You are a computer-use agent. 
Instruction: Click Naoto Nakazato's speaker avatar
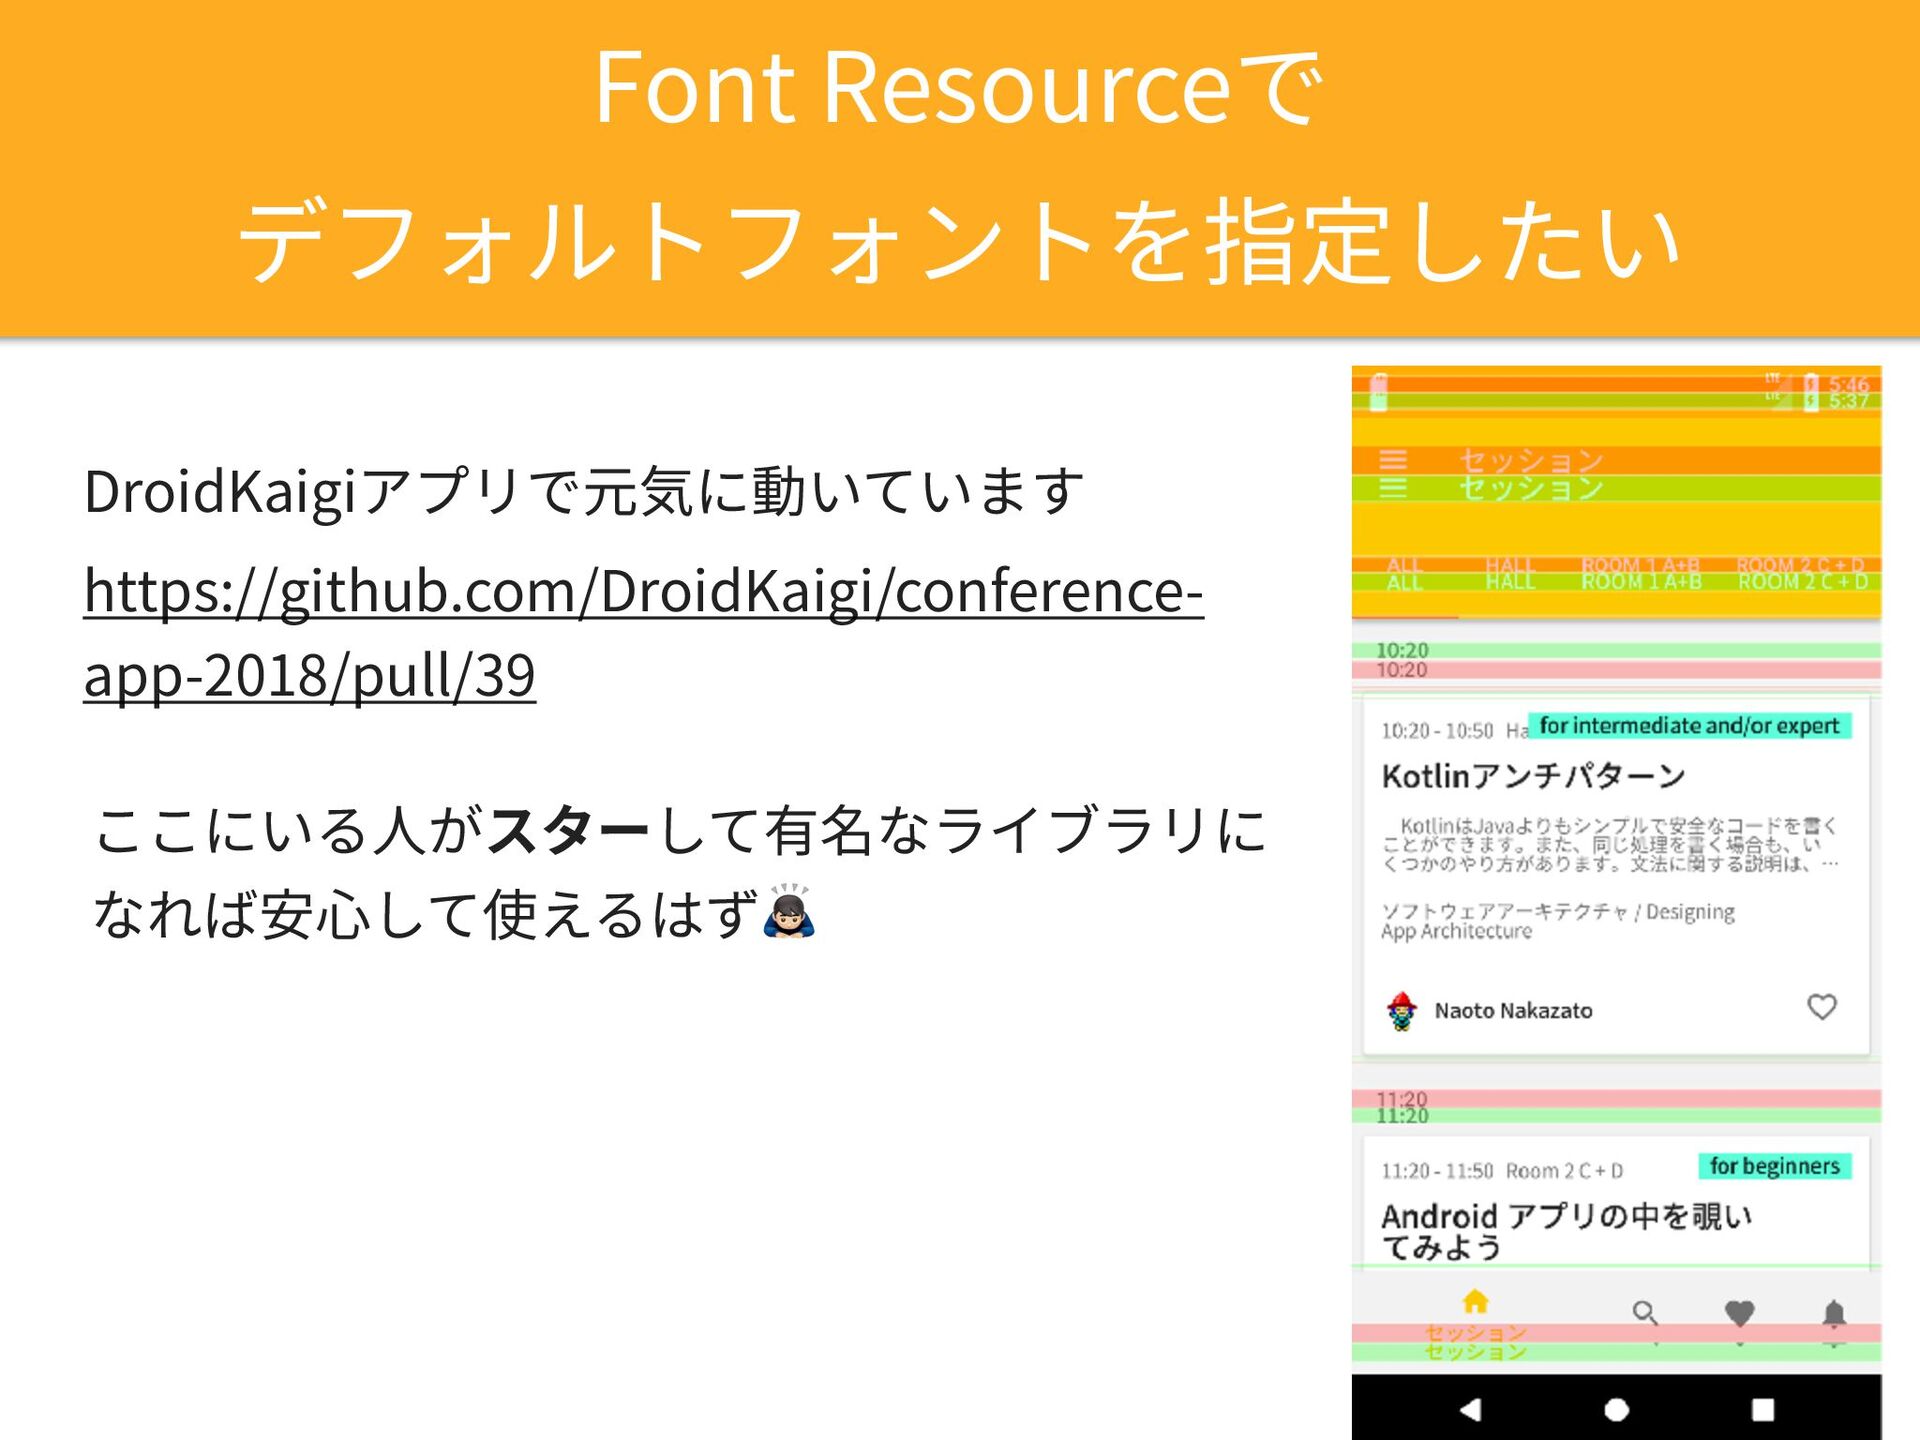(x=1402, y=1011)
